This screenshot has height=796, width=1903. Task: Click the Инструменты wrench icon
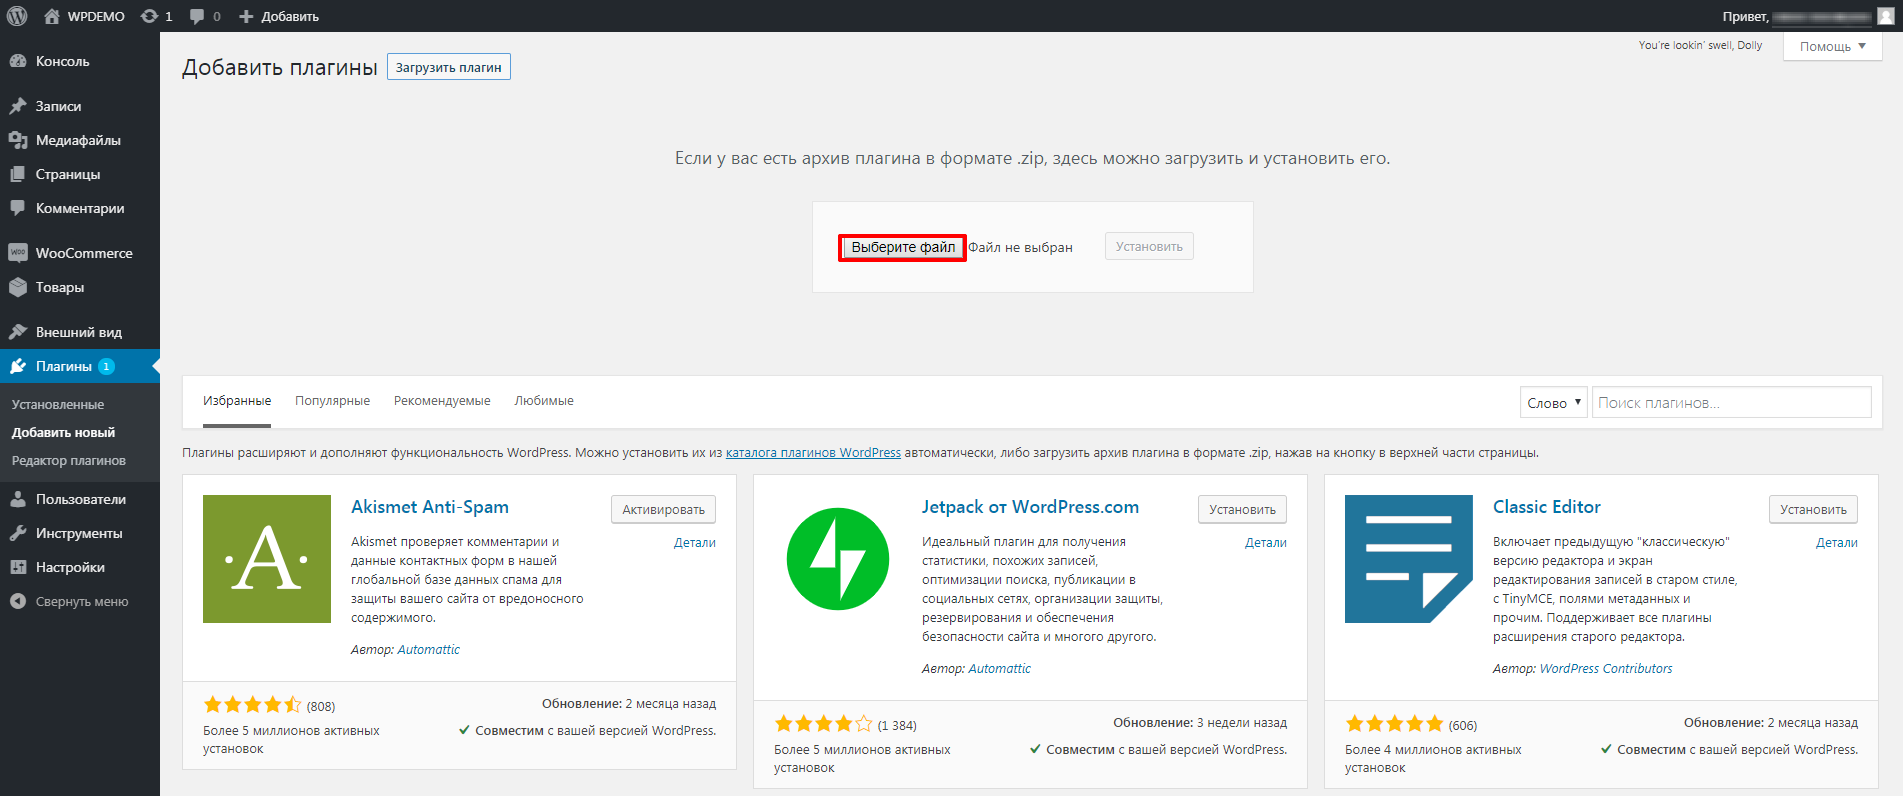[18, 533]
